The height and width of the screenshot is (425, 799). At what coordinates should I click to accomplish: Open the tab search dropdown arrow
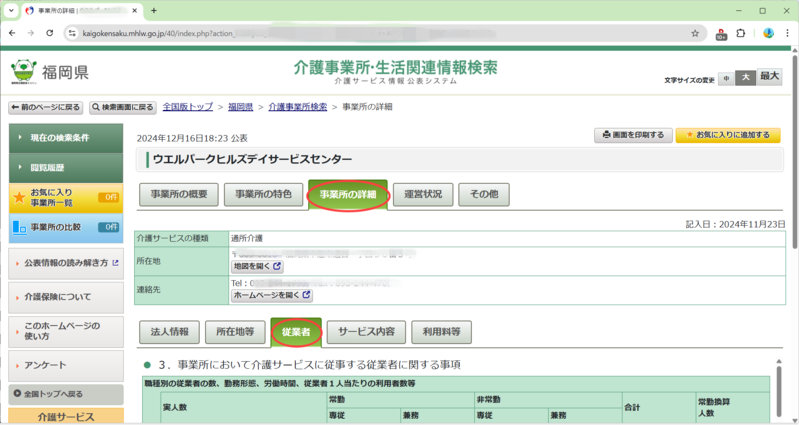pos(10,10)
